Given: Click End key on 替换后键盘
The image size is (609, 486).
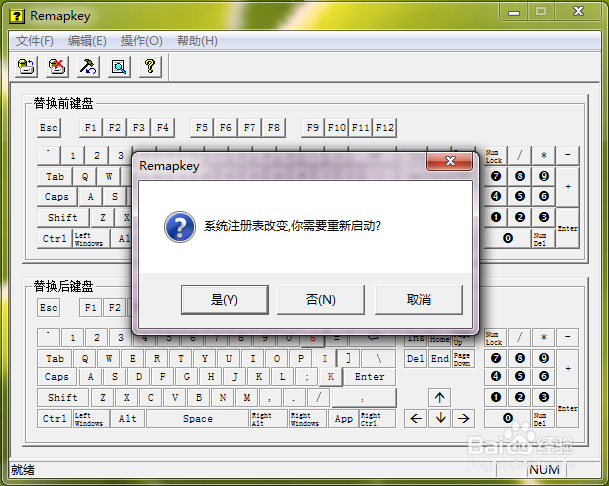Looking at the screenshot, I should pos(440,359).
